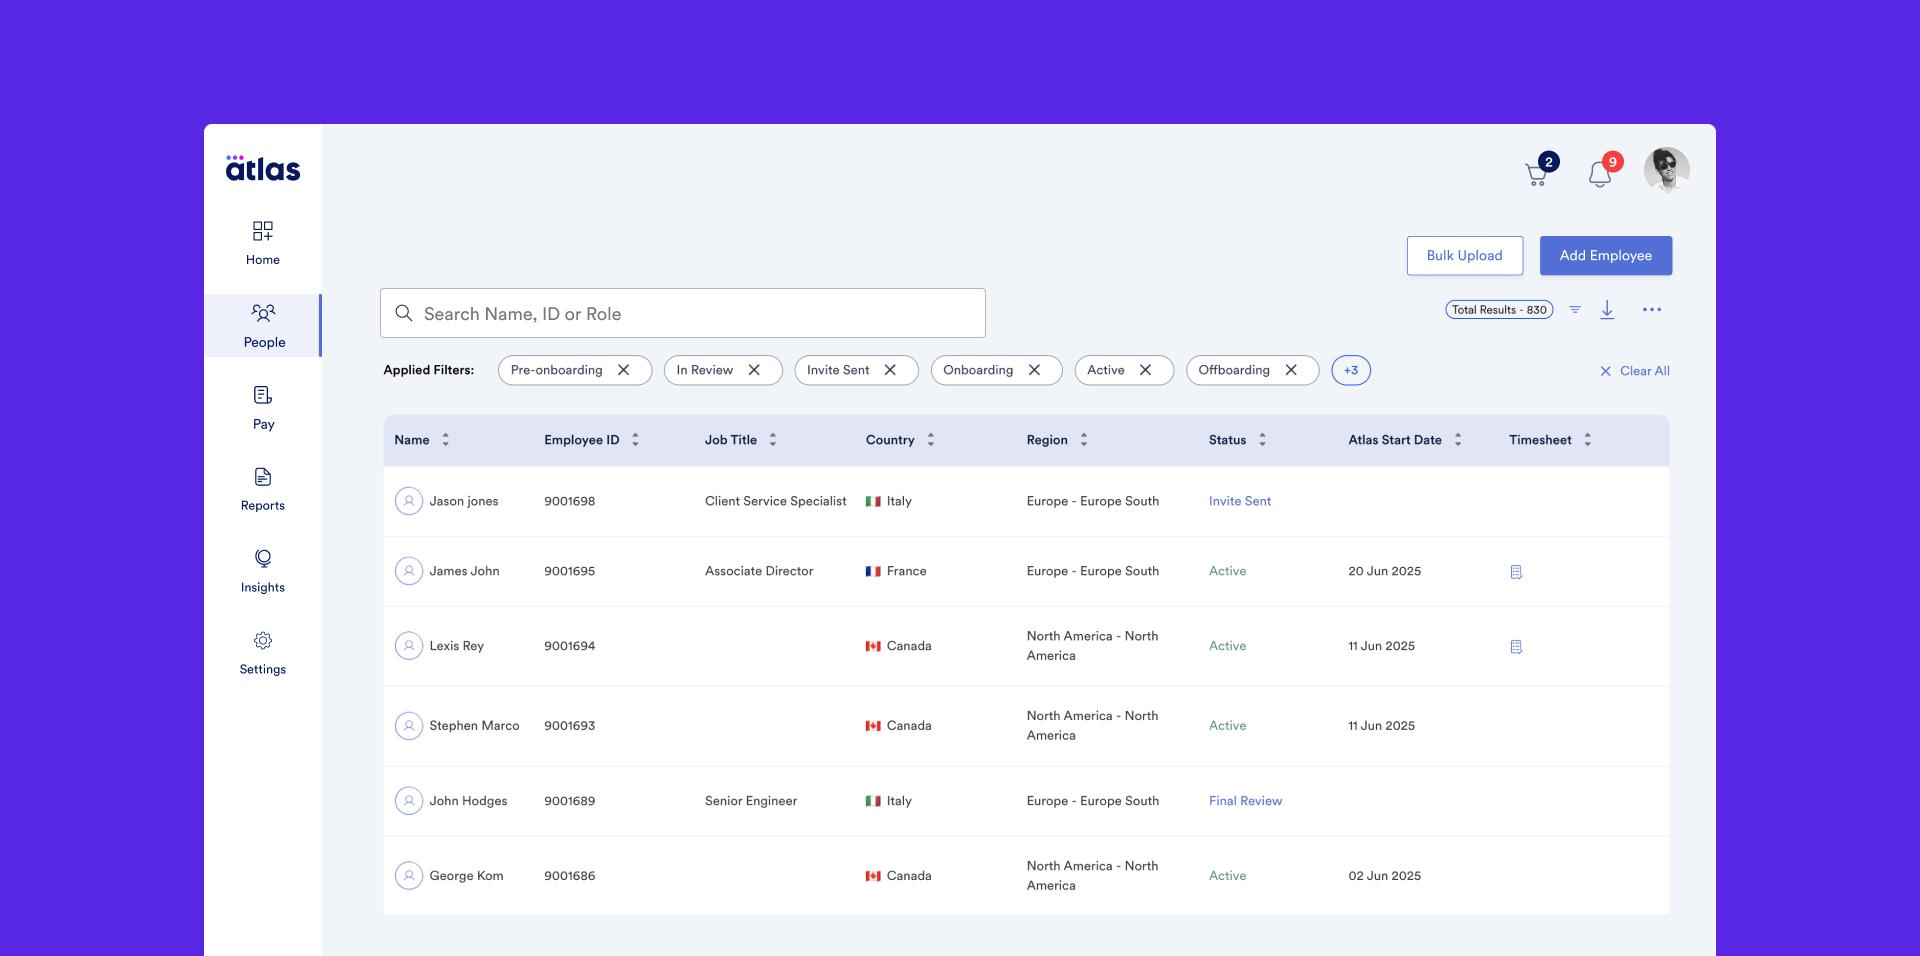Image resolution: width=1920 pixels, height=956 pixels.
Task: Open the three-dot more options menu
Action: click(1652, 310)
